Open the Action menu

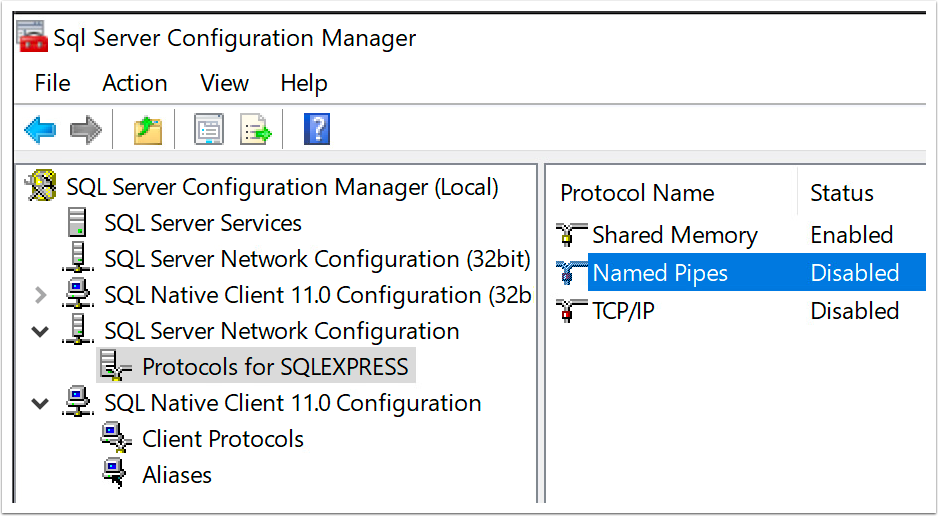tap(135, 83)
